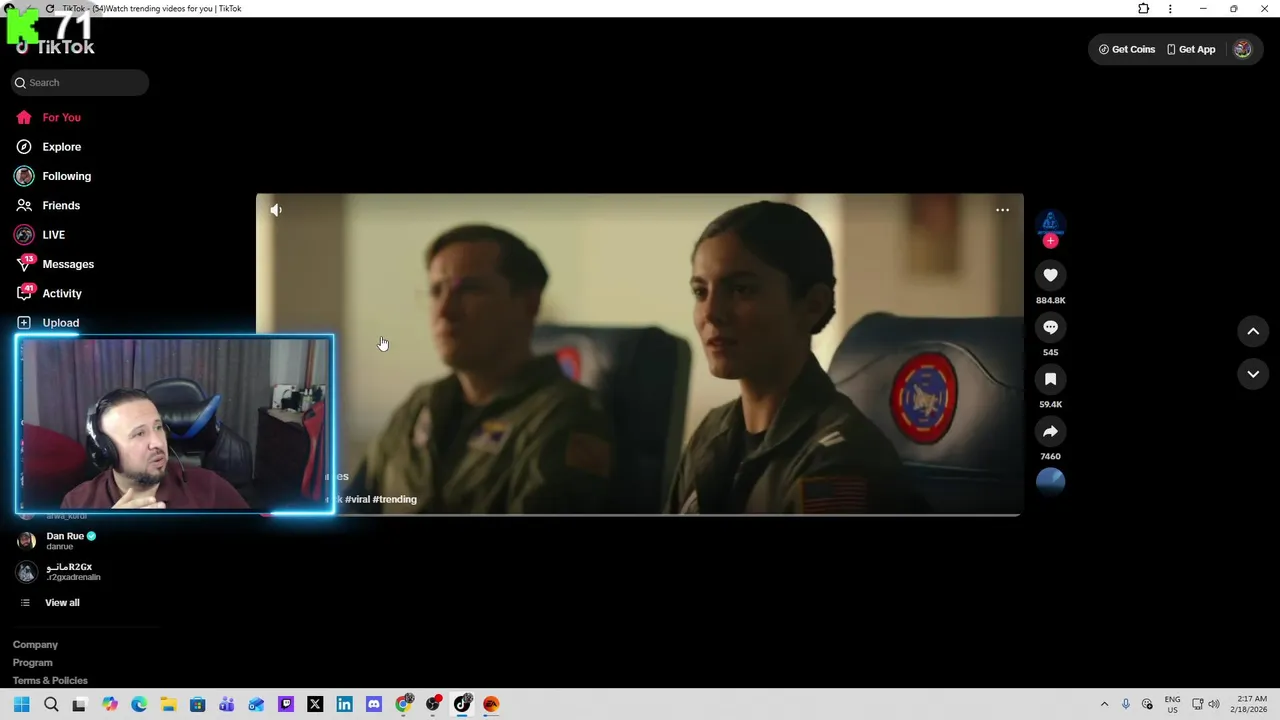1280x720 pixels.
Task: Open the Windows Start menu
Action: pos(22,704)
